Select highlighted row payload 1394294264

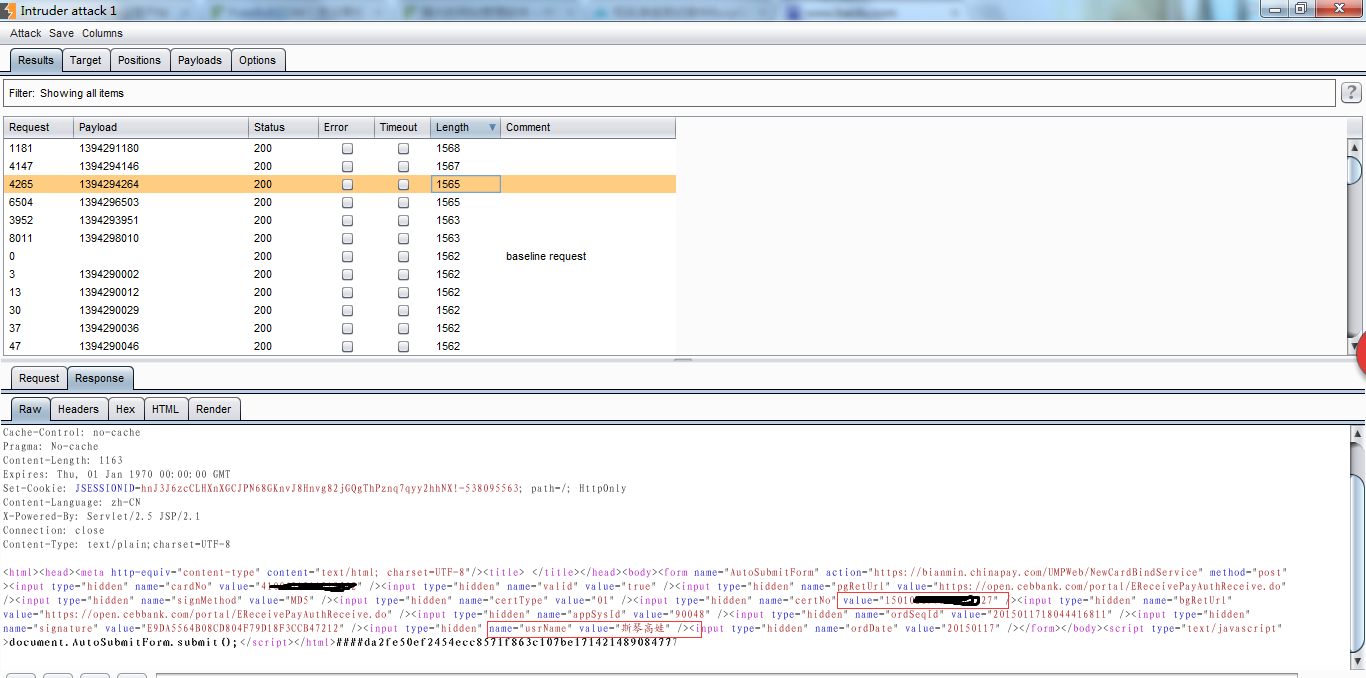pyautogui.click(x=340, y=184)
